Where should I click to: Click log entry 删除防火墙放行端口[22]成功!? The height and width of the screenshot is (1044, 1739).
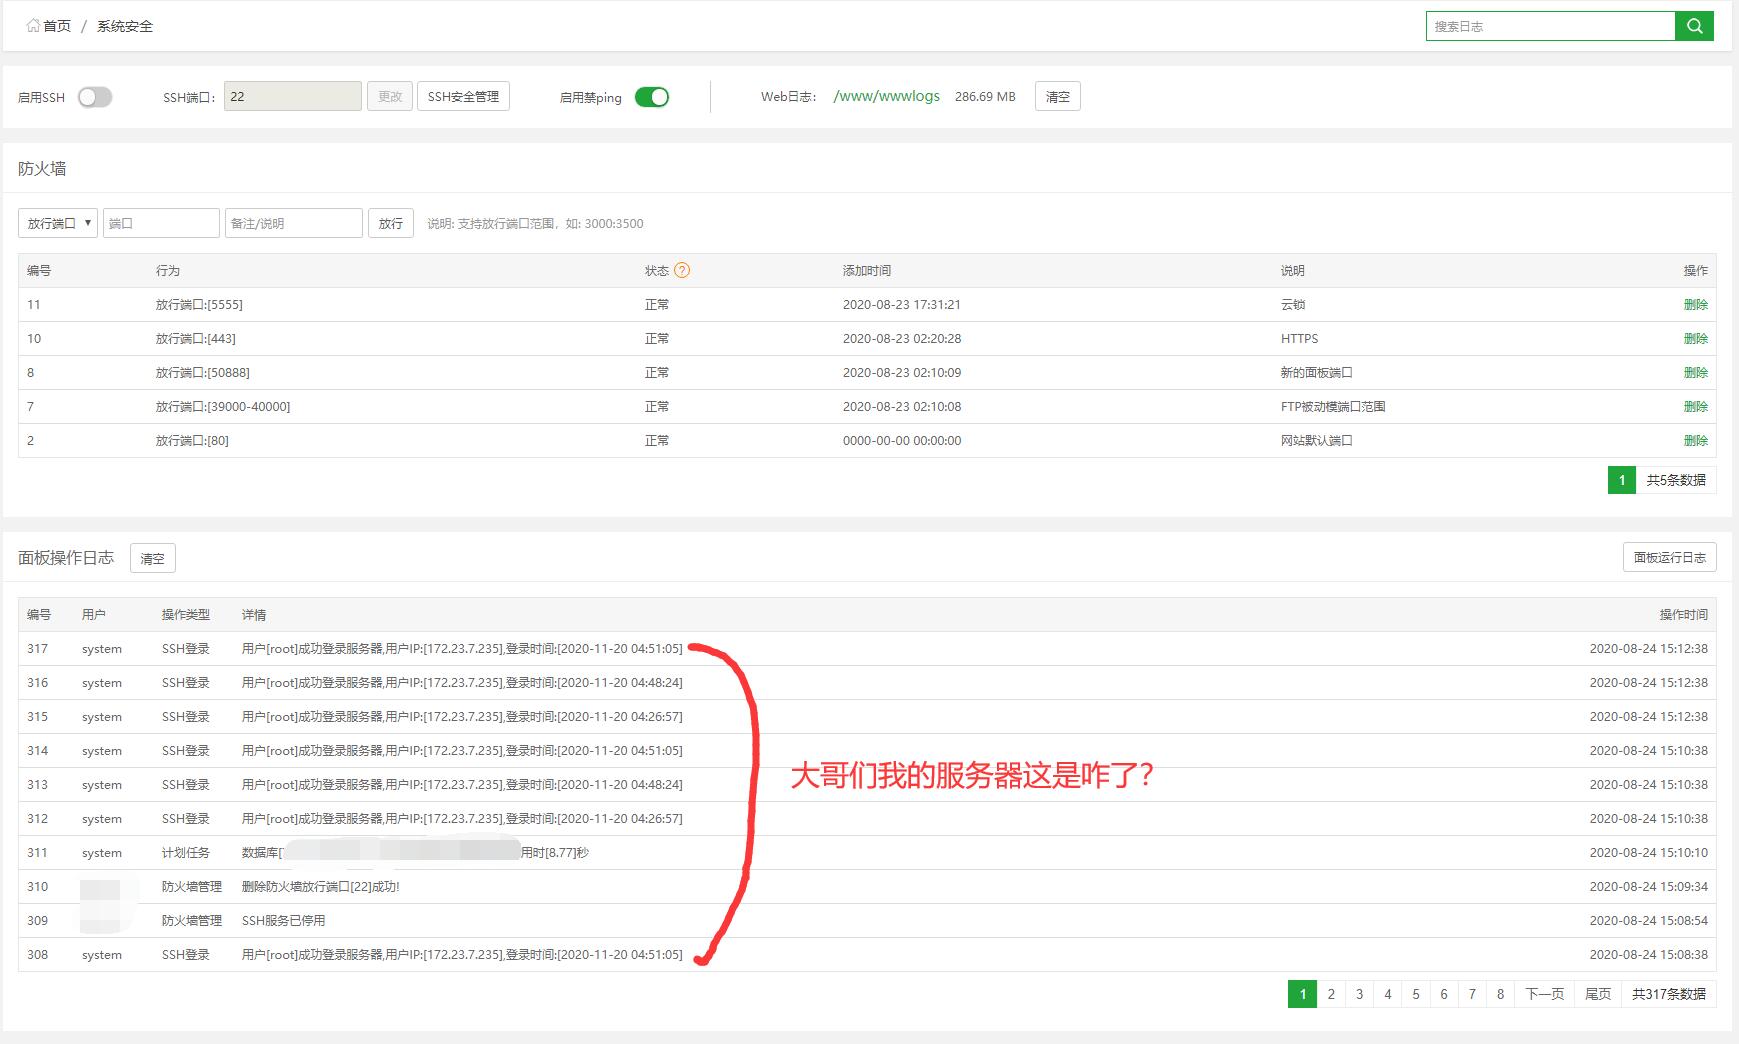click(x=320, y=886)
